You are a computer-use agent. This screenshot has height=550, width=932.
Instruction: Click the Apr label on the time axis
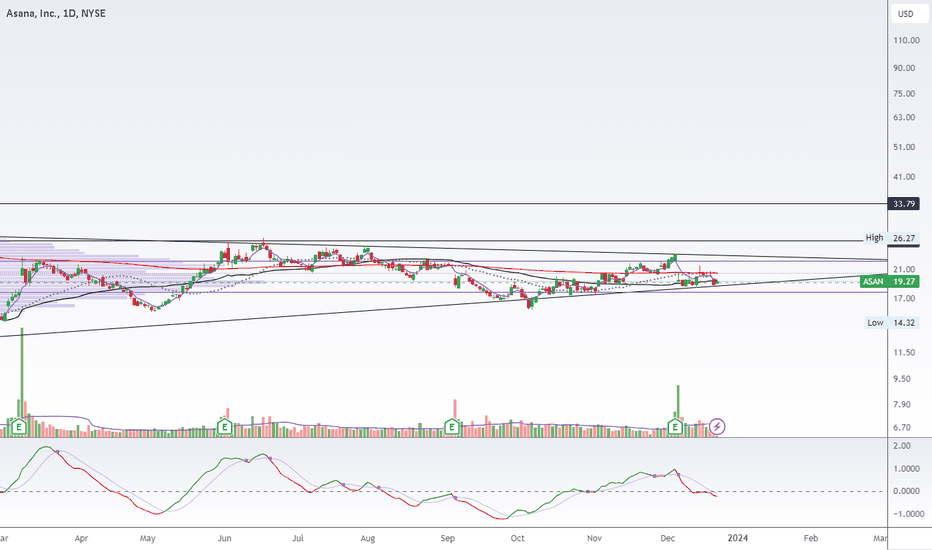(x=81, y=538)
